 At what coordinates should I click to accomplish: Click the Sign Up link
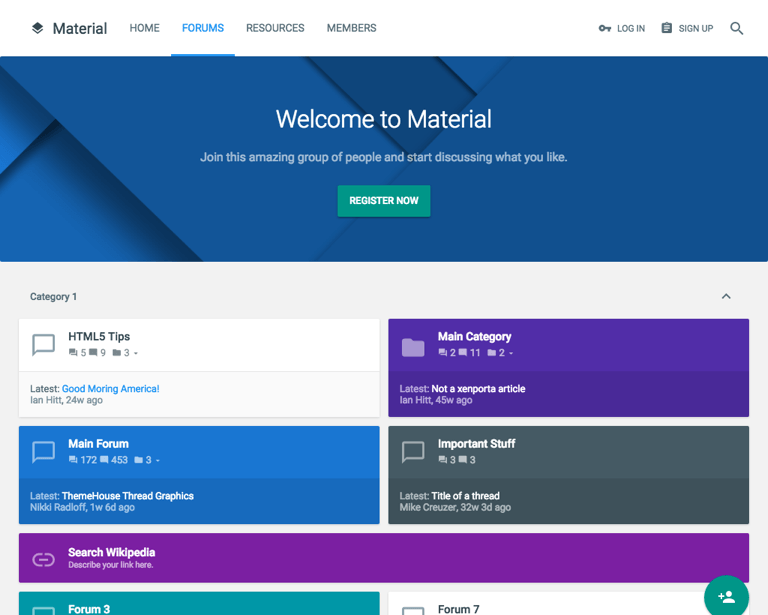tap(687, 29)
